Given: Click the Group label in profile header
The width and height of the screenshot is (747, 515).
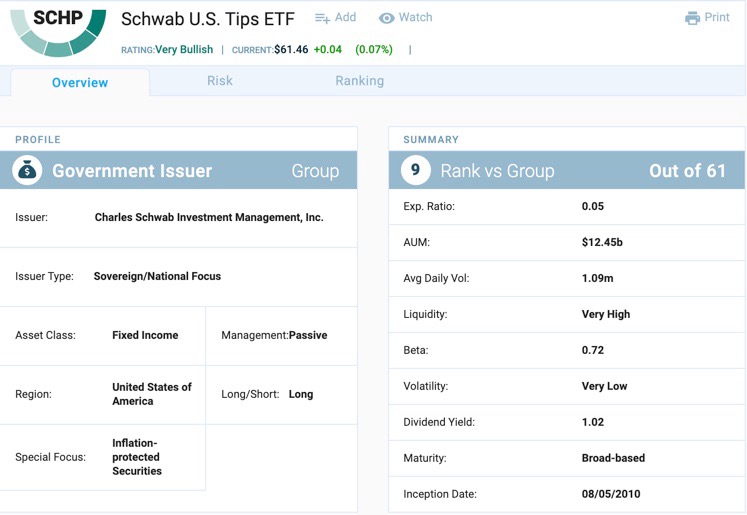Looking at the screenshot, I should click(x=315, y=171).
